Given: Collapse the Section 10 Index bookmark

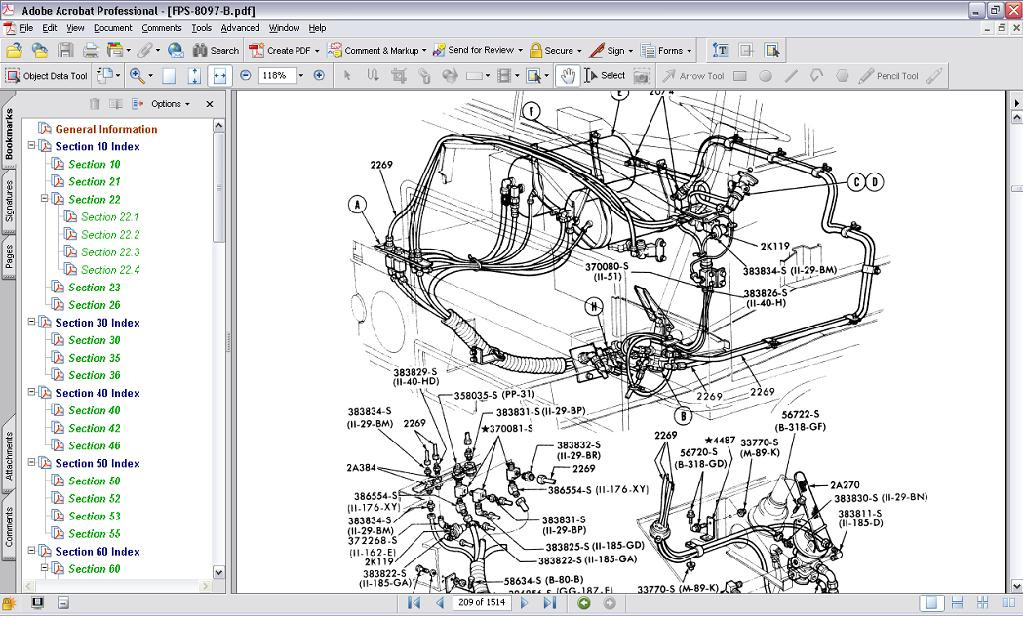Looking at the screenshot, I should click(32, 146).
